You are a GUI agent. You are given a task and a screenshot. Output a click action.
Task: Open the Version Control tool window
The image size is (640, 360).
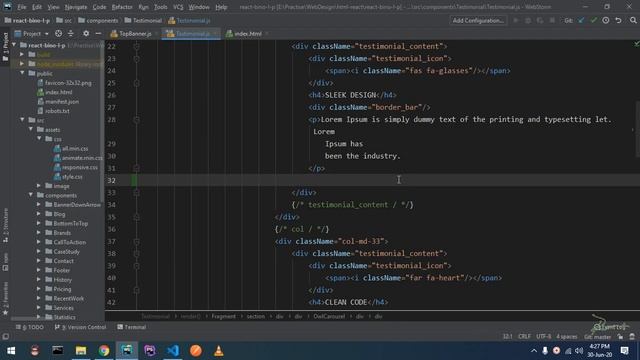(80, 327)
